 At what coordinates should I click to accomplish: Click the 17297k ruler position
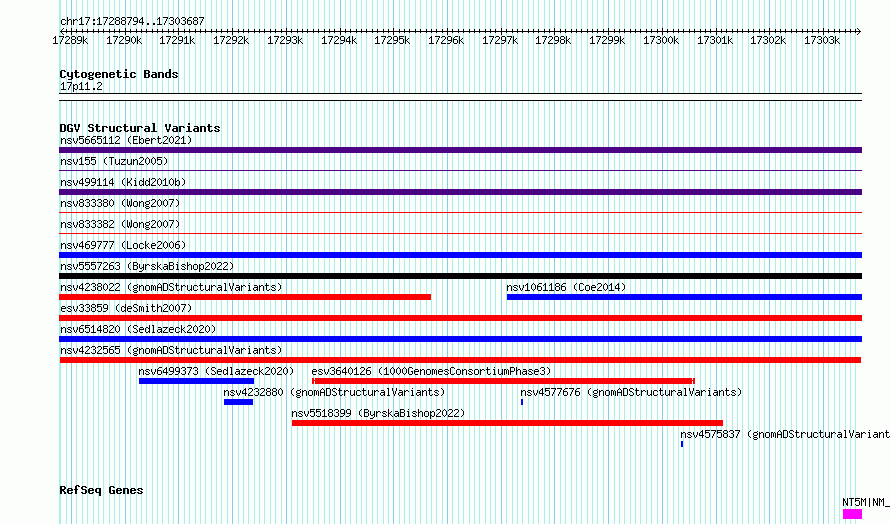pos(500,40)
